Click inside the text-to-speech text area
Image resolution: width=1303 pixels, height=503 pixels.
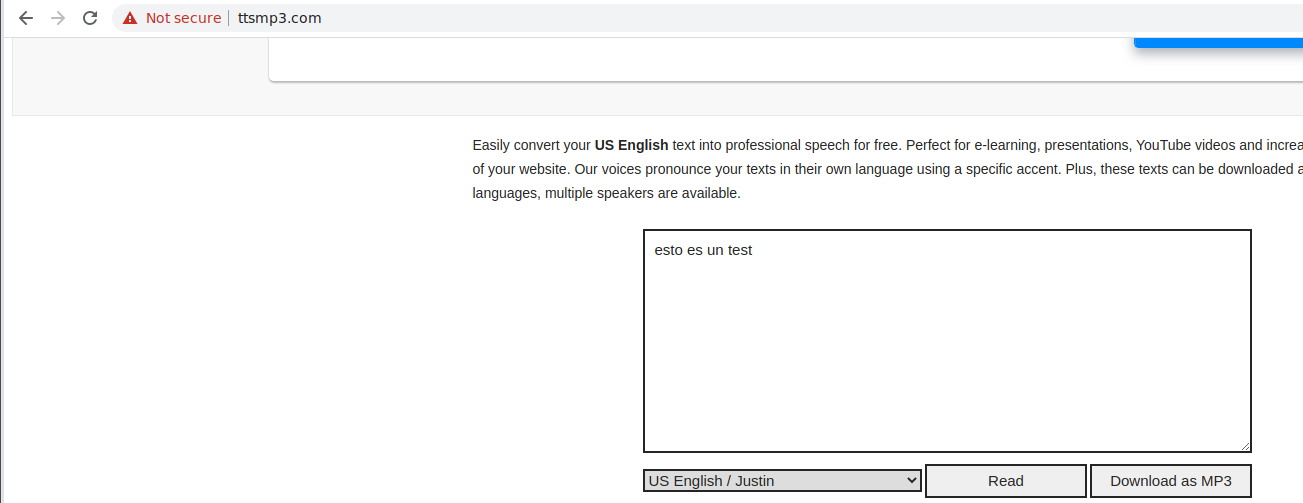point(946,350)
